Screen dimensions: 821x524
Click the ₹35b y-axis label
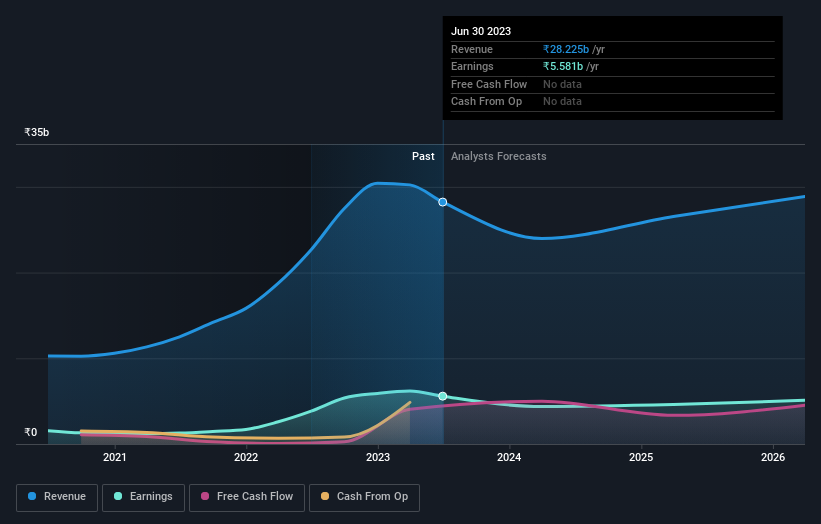[x=37, y=132]
